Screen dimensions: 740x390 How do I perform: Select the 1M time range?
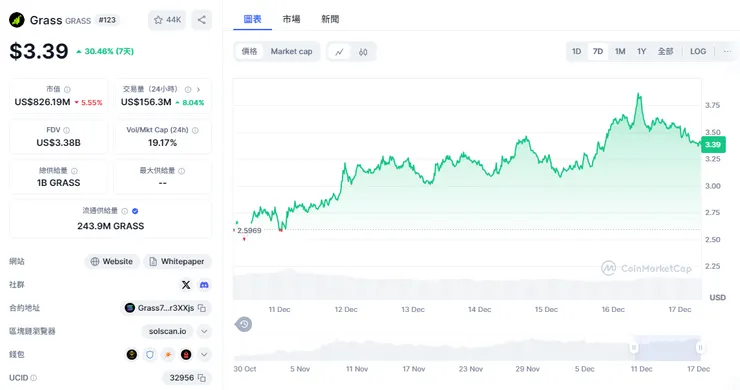pyautogui.click(x=620, y=51)
